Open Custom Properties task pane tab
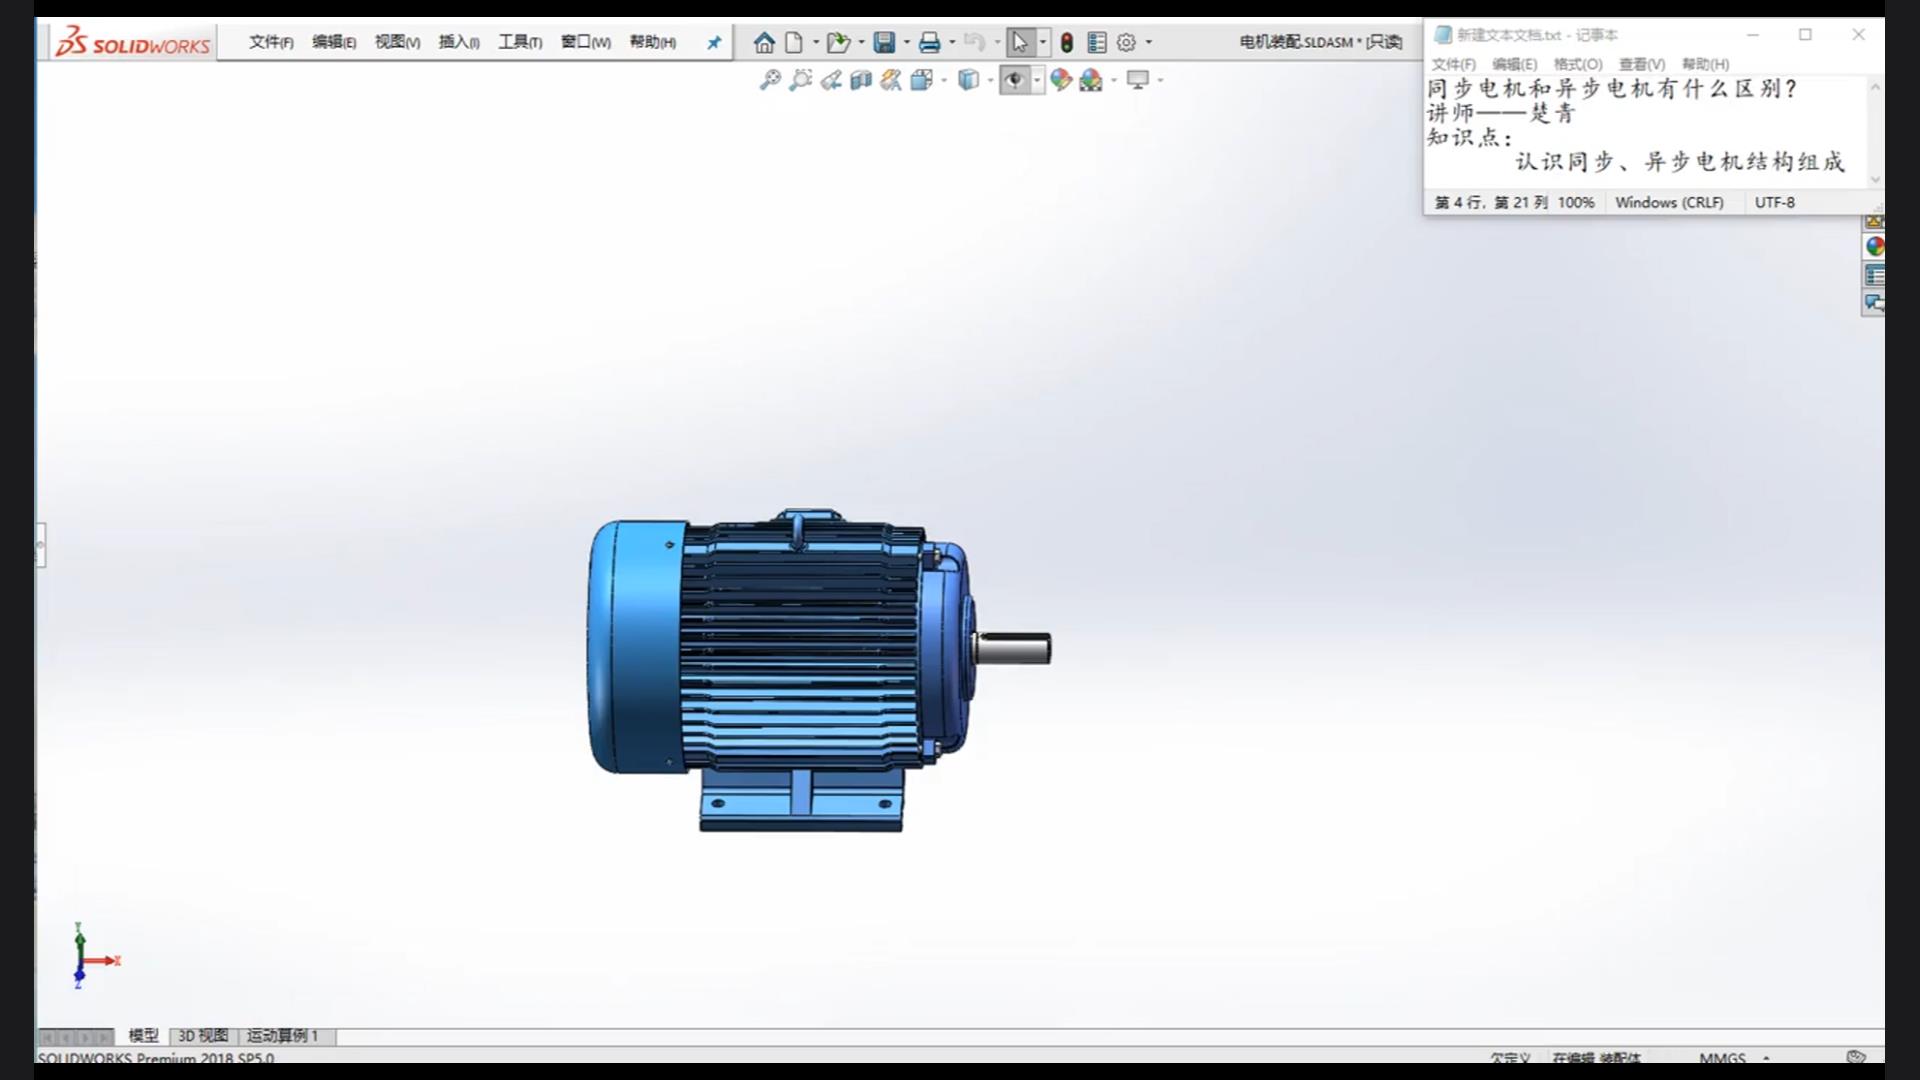This screenshot has width=1920, height=1080. [1874, 275]
